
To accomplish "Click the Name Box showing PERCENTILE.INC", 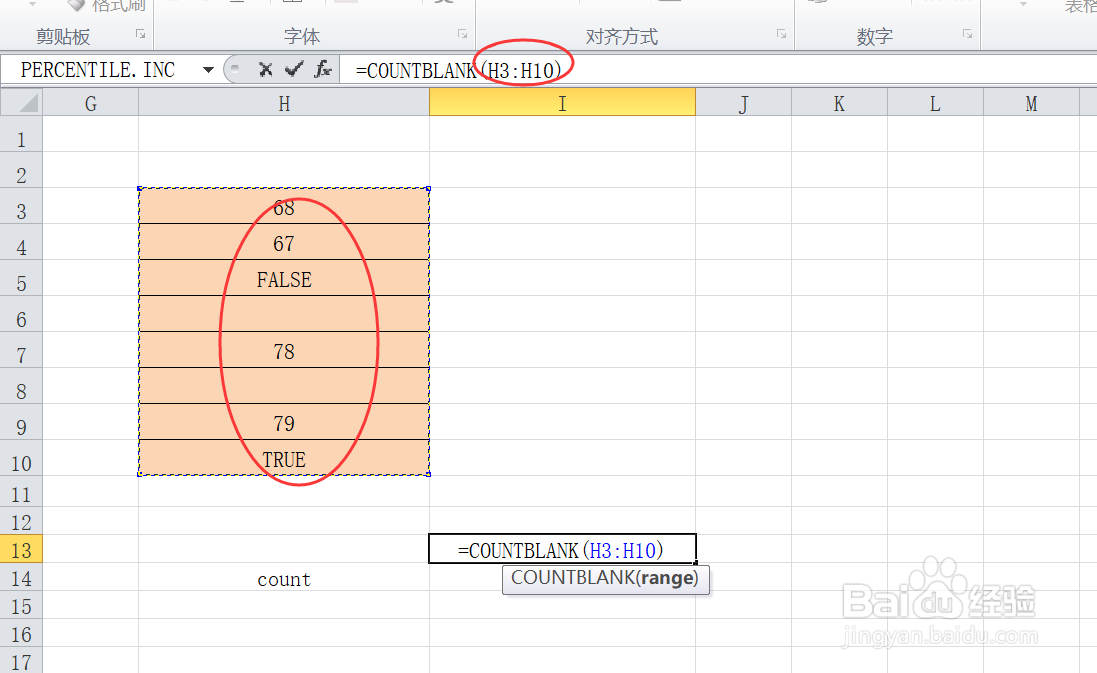I will click(x=100, y=69).
